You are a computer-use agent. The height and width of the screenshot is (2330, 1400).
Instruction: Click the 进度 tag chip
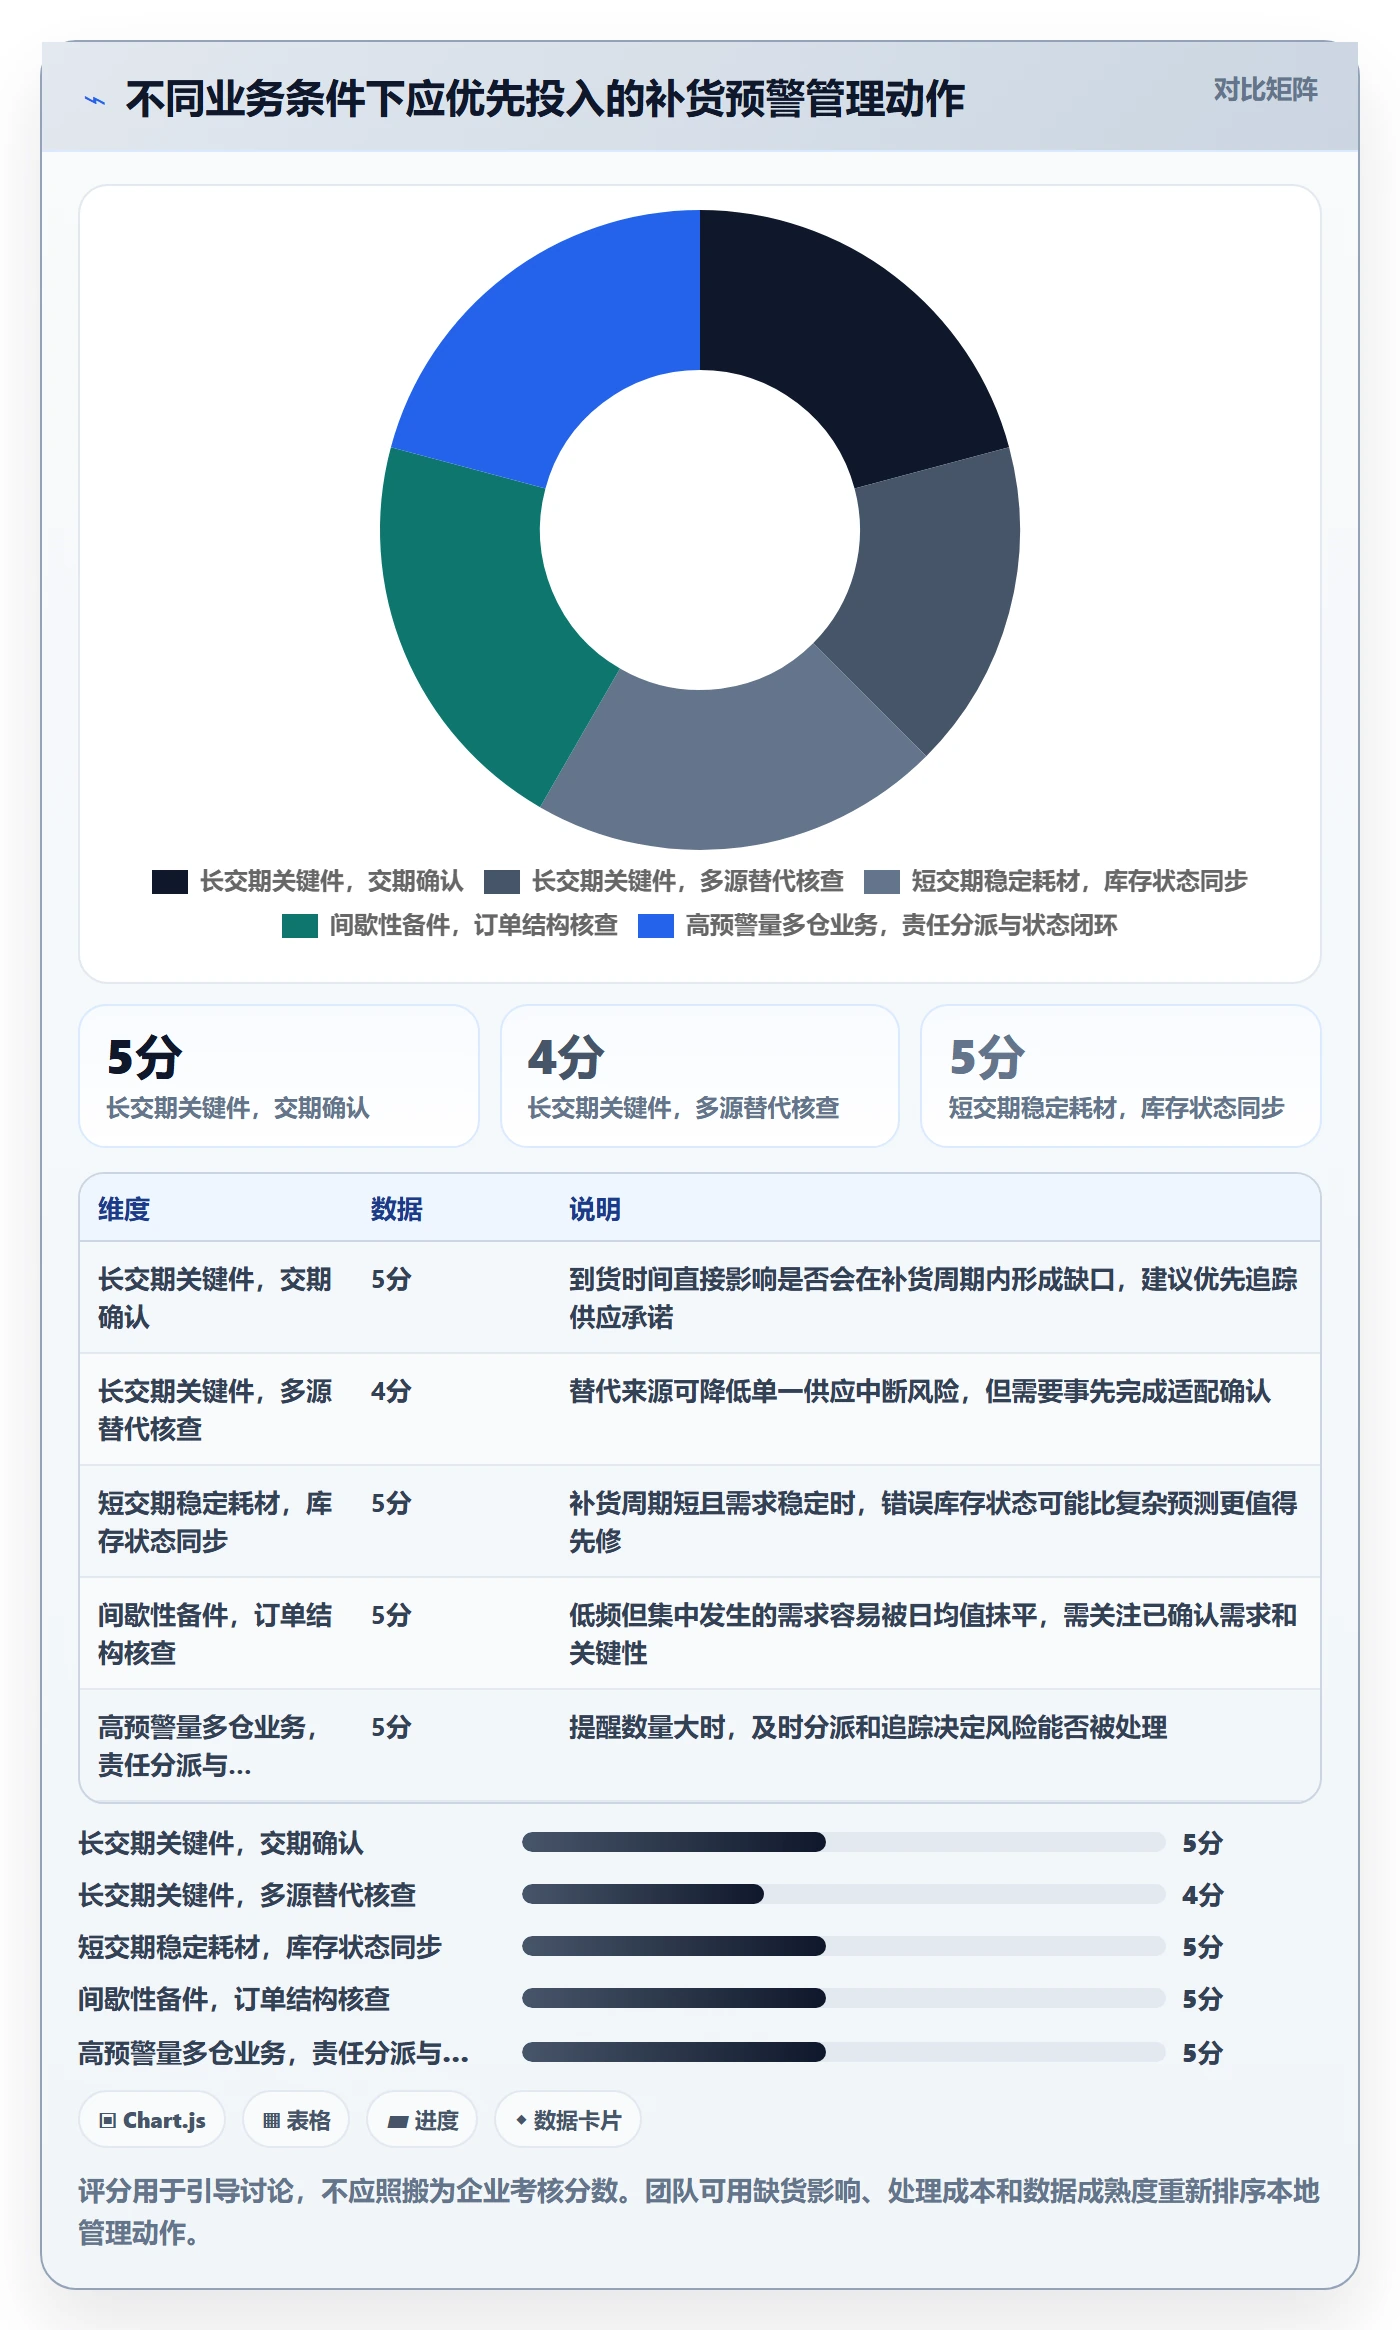(x=422, y=2119)
